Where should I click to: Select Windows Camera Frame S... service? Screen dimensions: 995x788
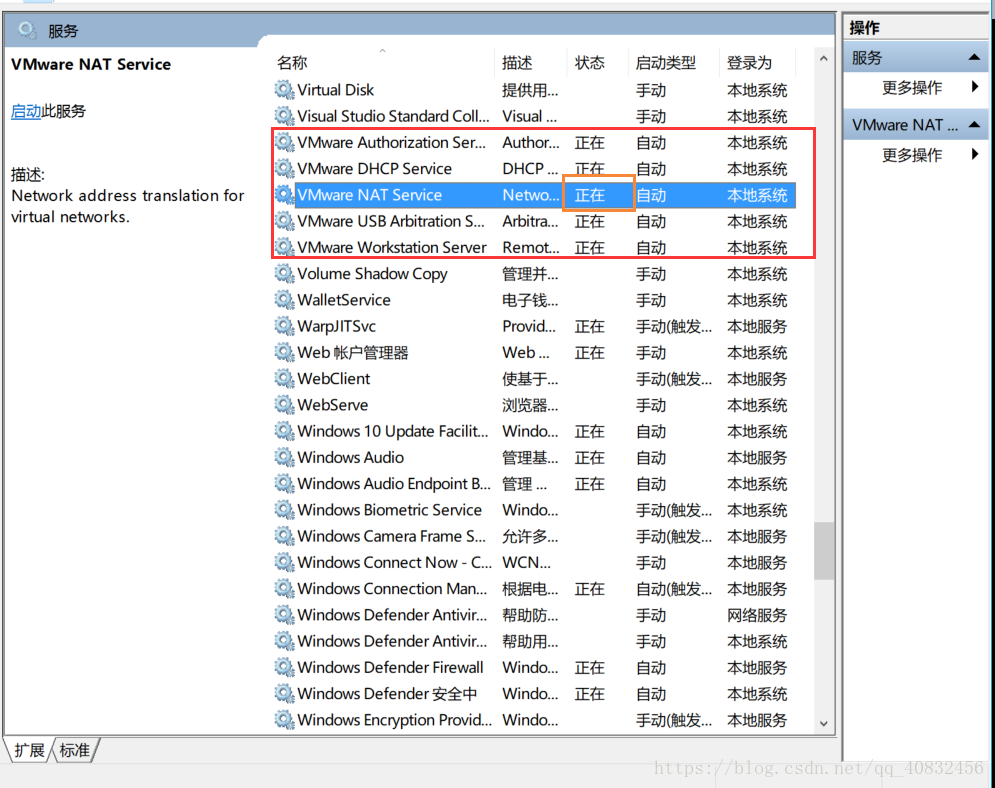pyautogui.click(x=534, y=536)
